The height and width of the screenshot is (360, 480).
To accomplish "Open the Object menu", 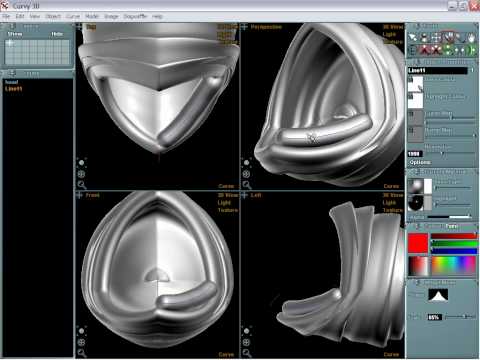I will pos(53,16).
